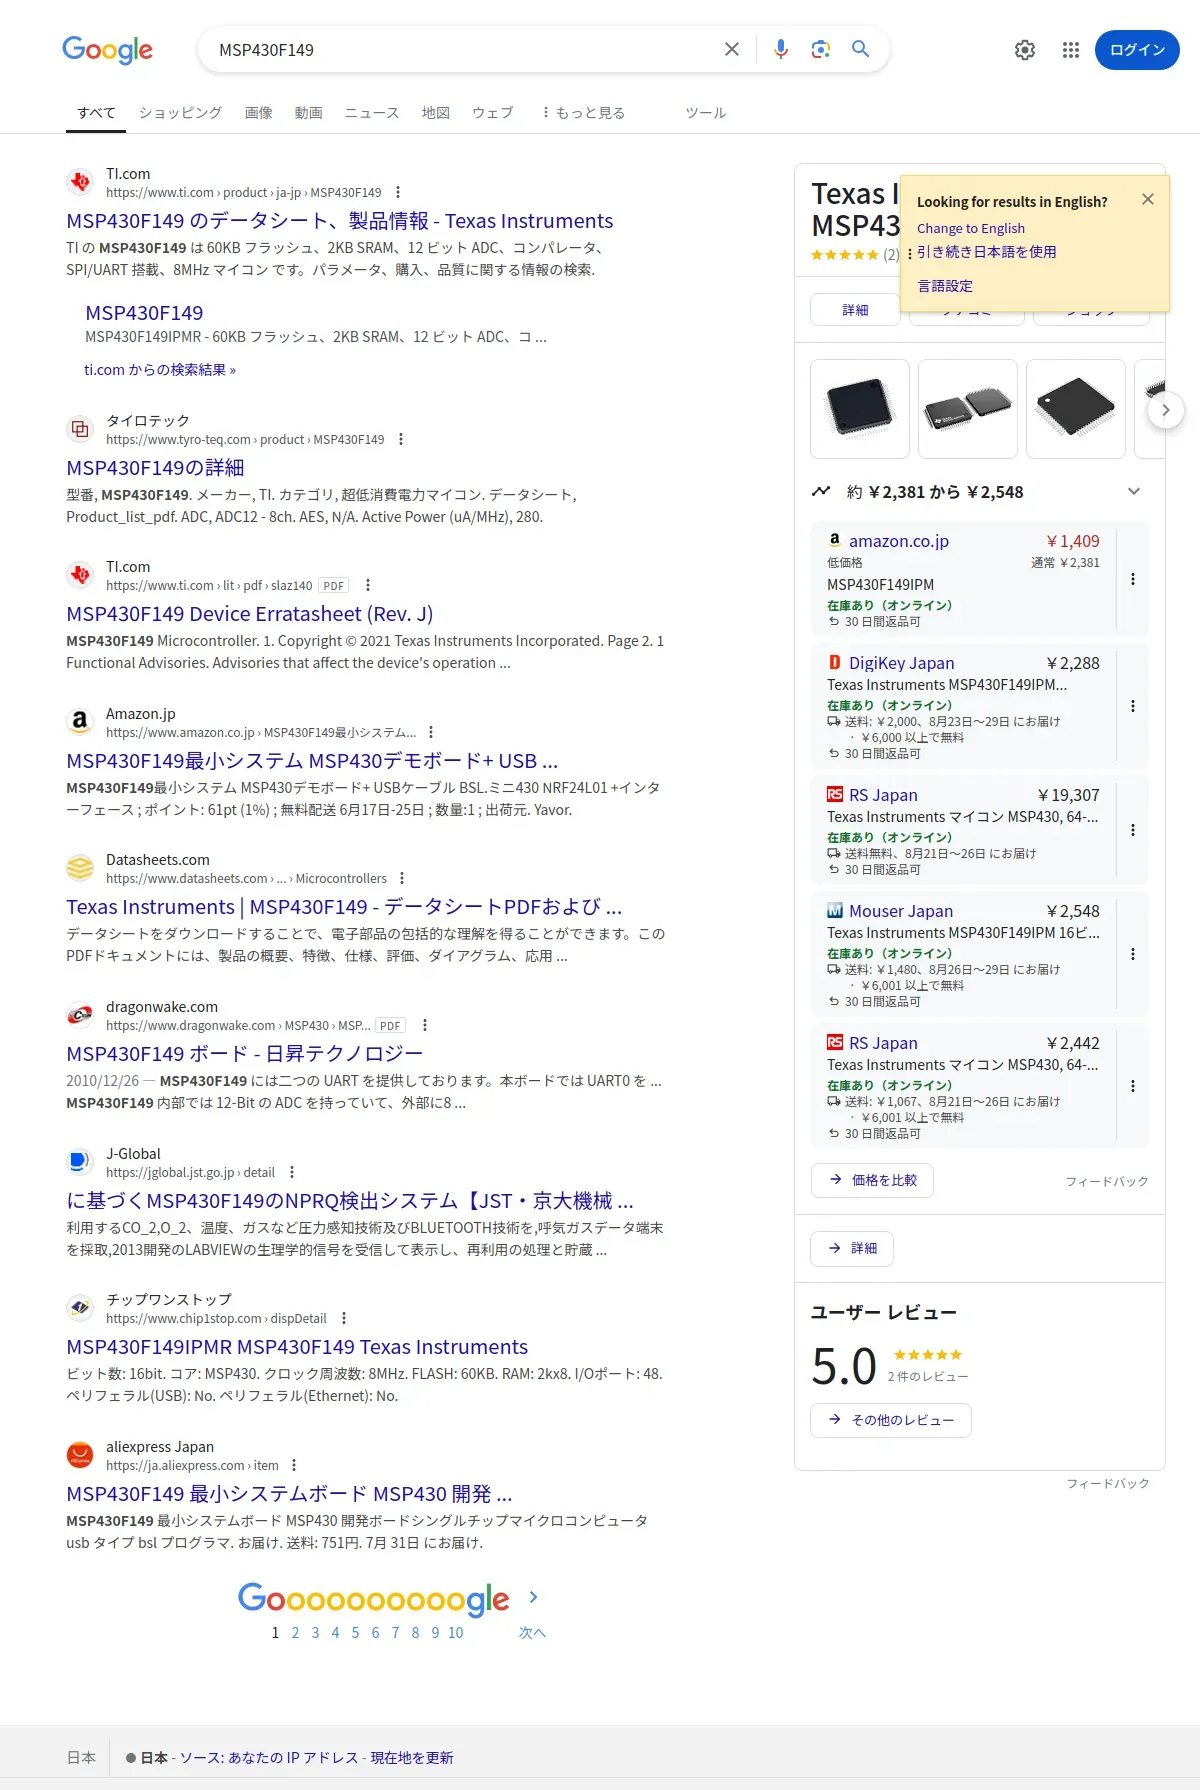Viewport: 1200px width, 1790px height.
Task: Open the three-dot menu for the RS Japan ¥19,307 offer
Action: 1133,830
